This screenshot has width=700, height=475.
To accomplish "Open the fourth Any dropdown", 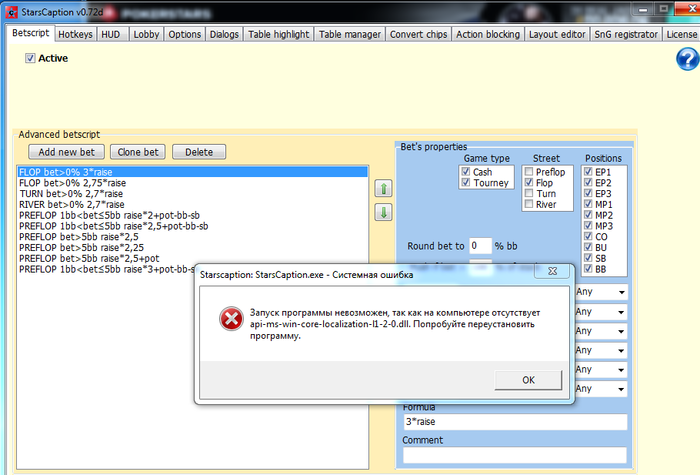I will pos(601,350).
